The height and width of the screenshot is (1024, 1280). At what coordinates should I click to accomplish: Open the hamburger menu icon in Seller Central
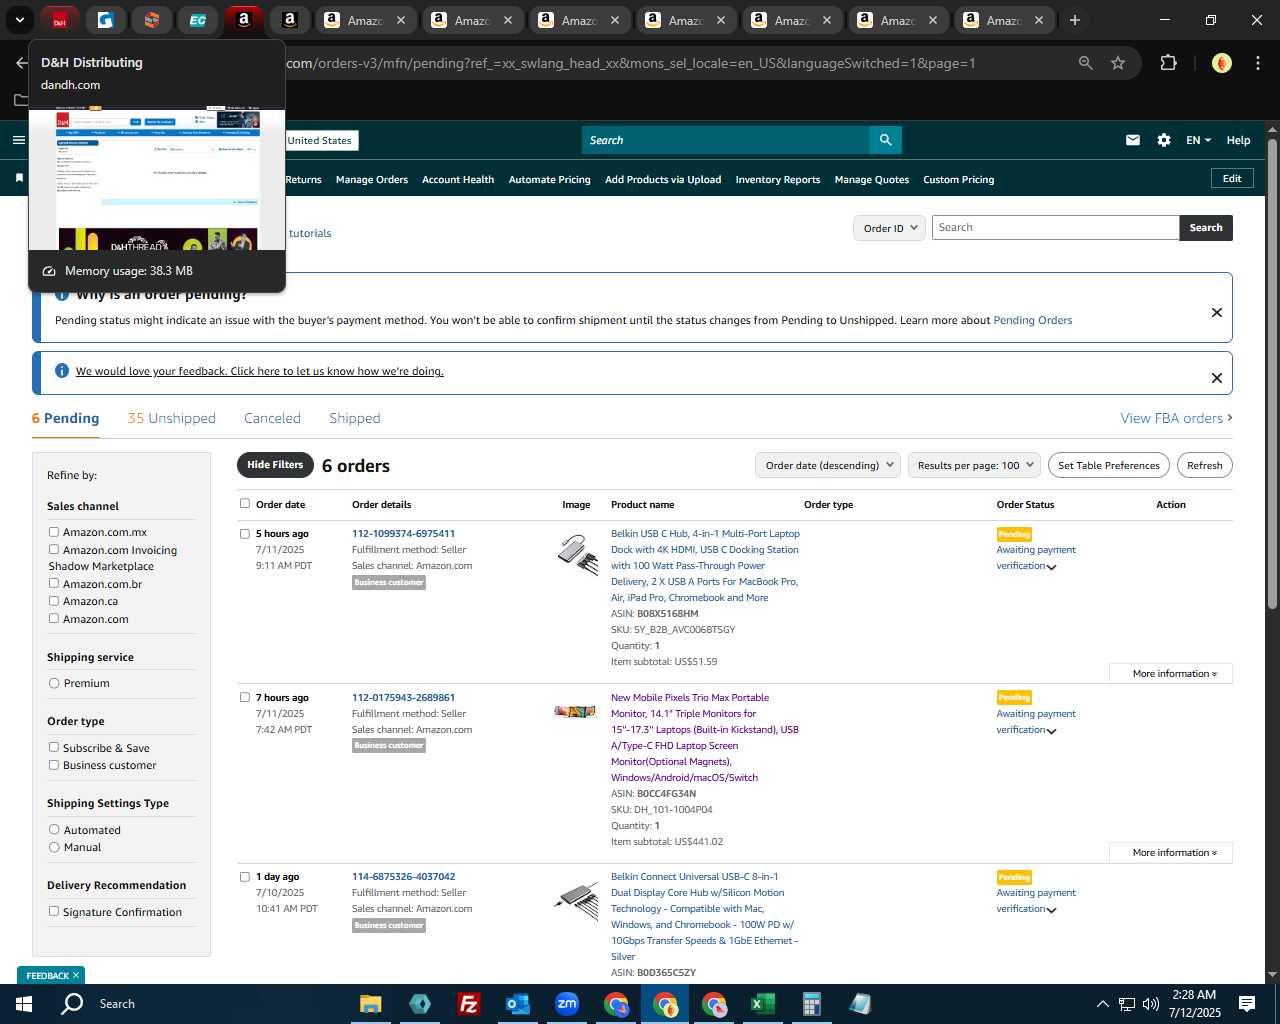tap(18, 140)
